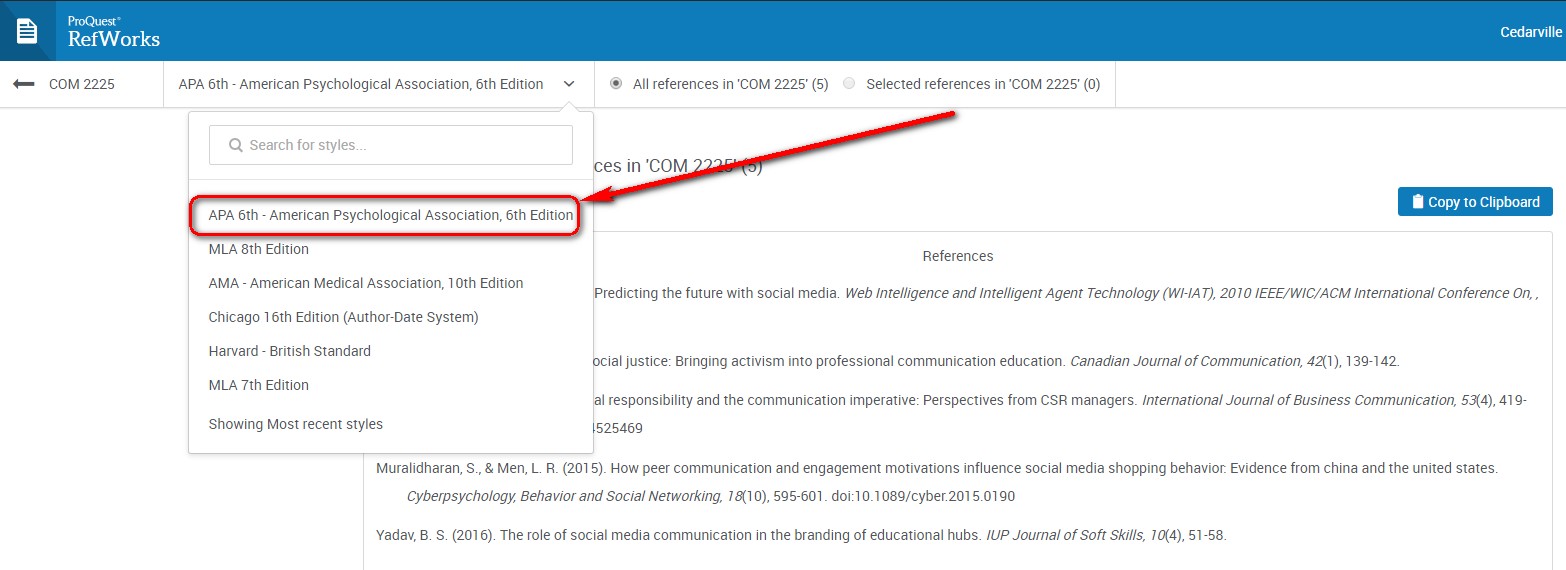1566x570 pixels.
Task: Click 'Cyberpsychology, Behavior and Social Networking' title
Action: [563, 496]
